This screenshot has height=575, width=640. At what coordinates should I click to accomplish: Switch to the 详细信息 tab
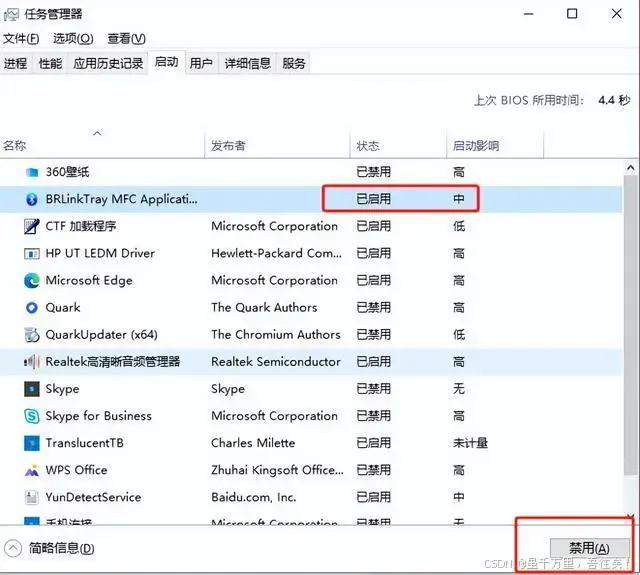248,63
